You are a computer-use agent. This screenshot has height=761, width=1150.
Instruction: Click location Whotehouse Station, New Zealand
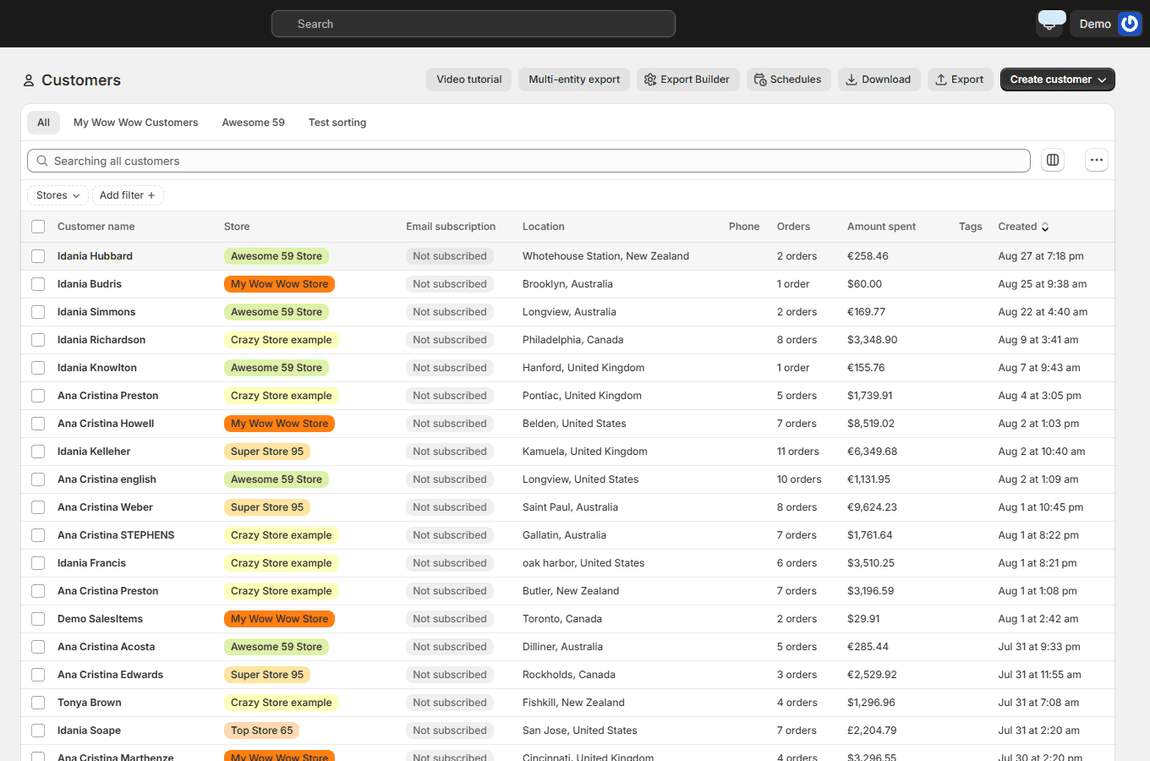tap(606, 256)
